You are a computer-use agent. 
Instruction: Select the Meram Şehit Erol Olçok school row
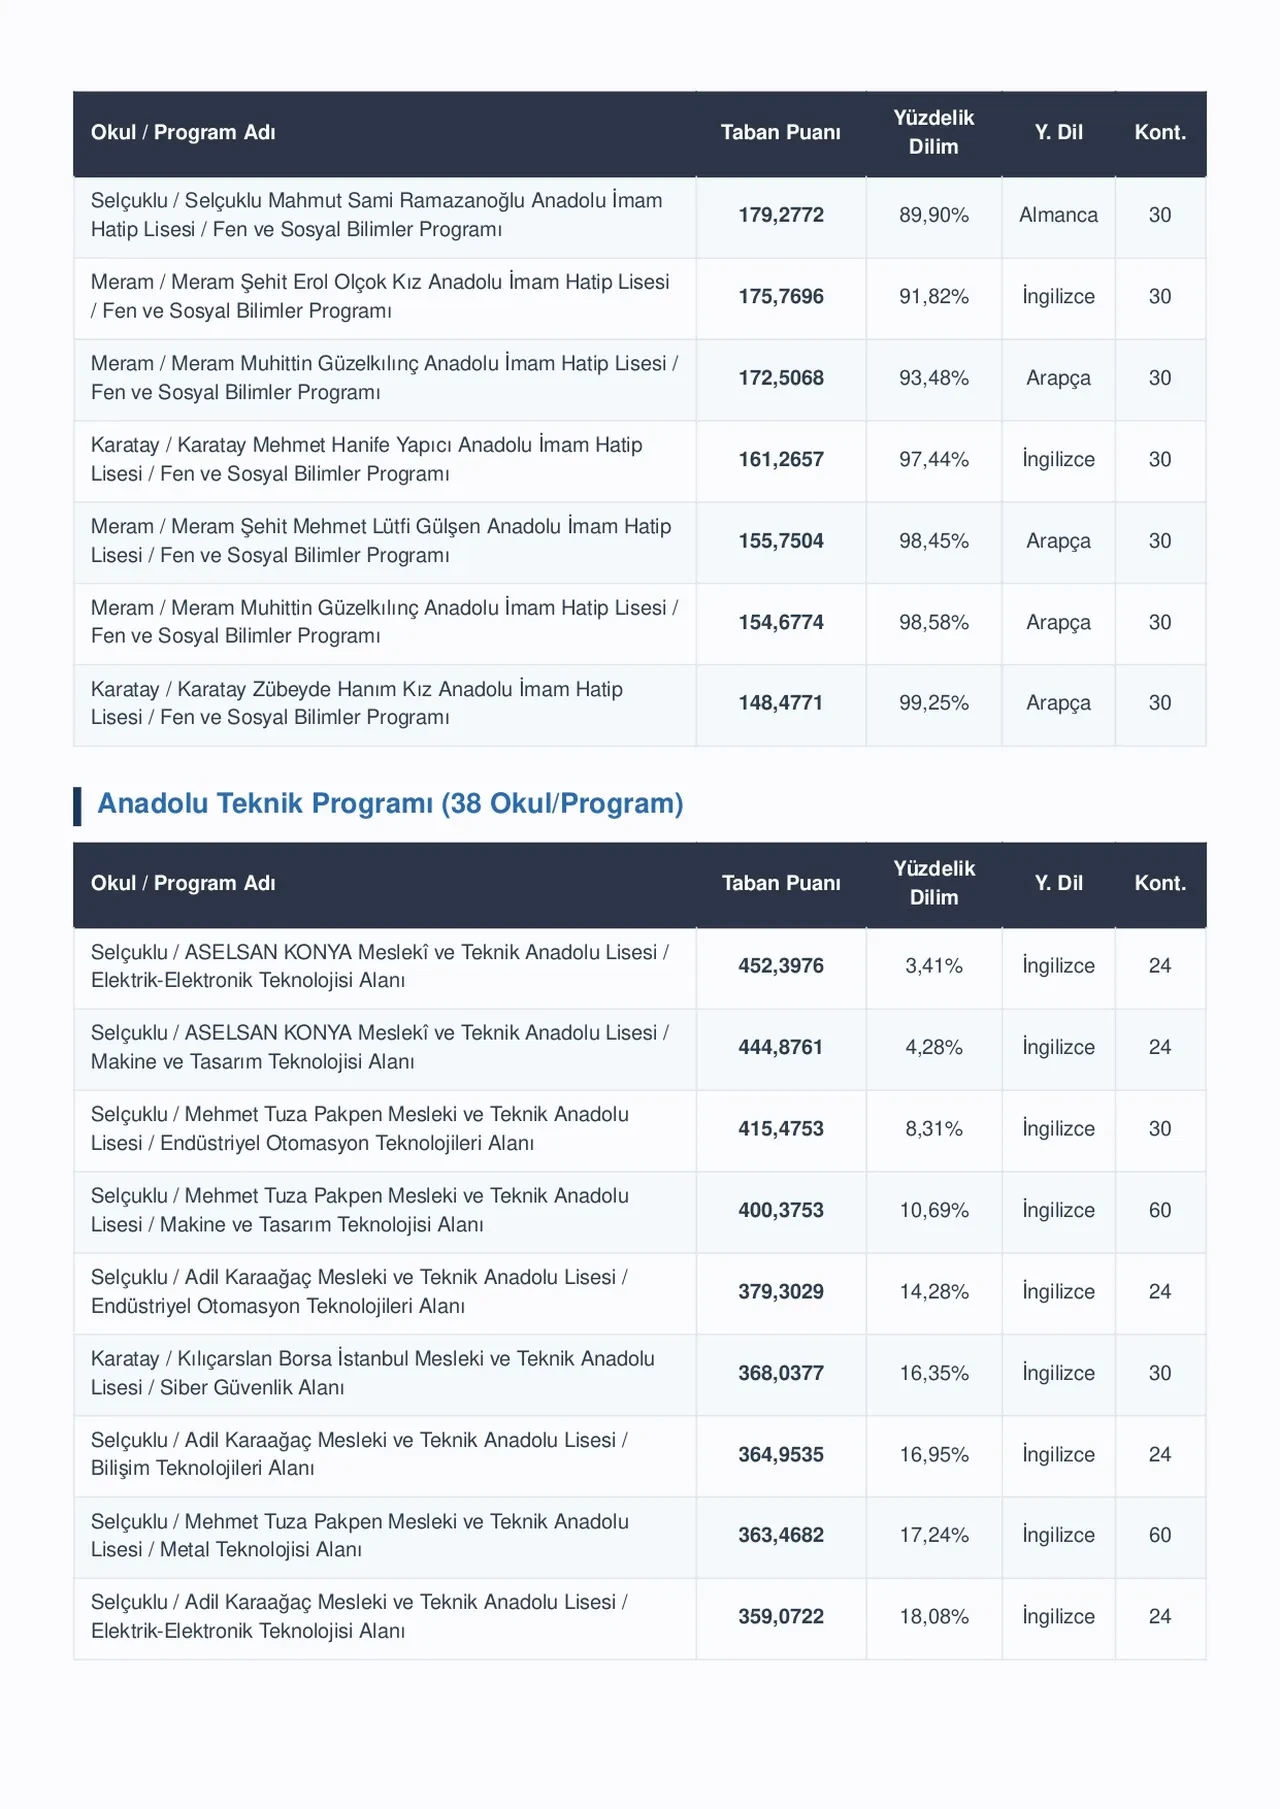(640, 297)
